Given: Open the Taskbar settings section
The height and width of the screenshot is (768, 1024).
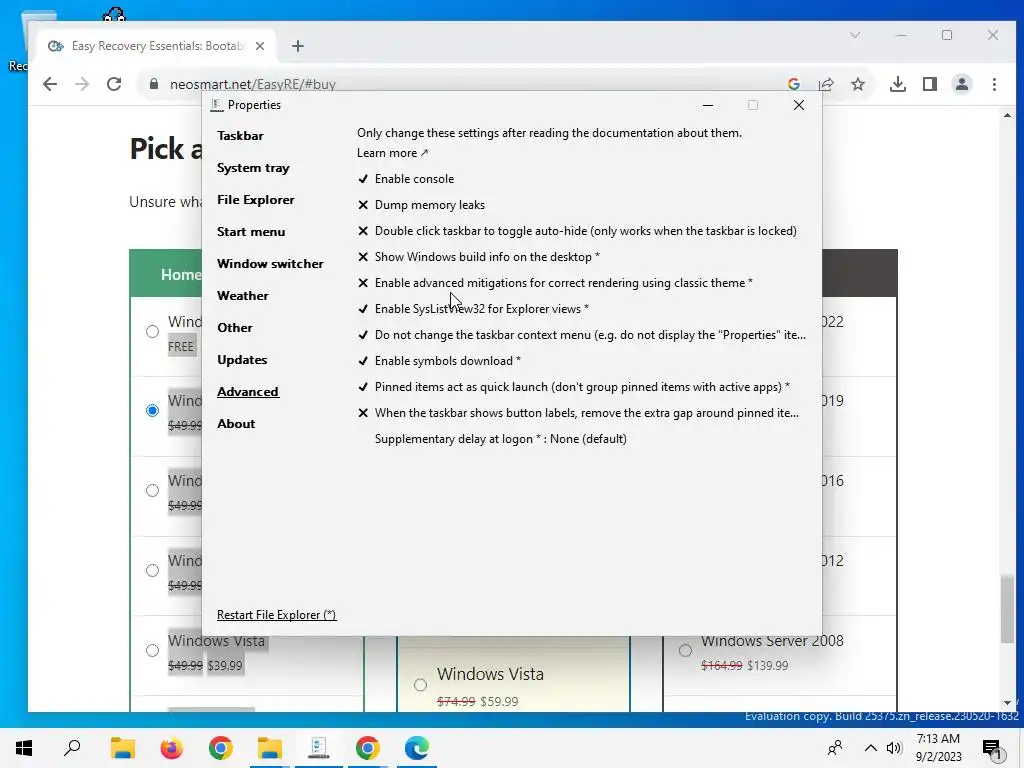Looking at the screenshot, I should [240, 136].
